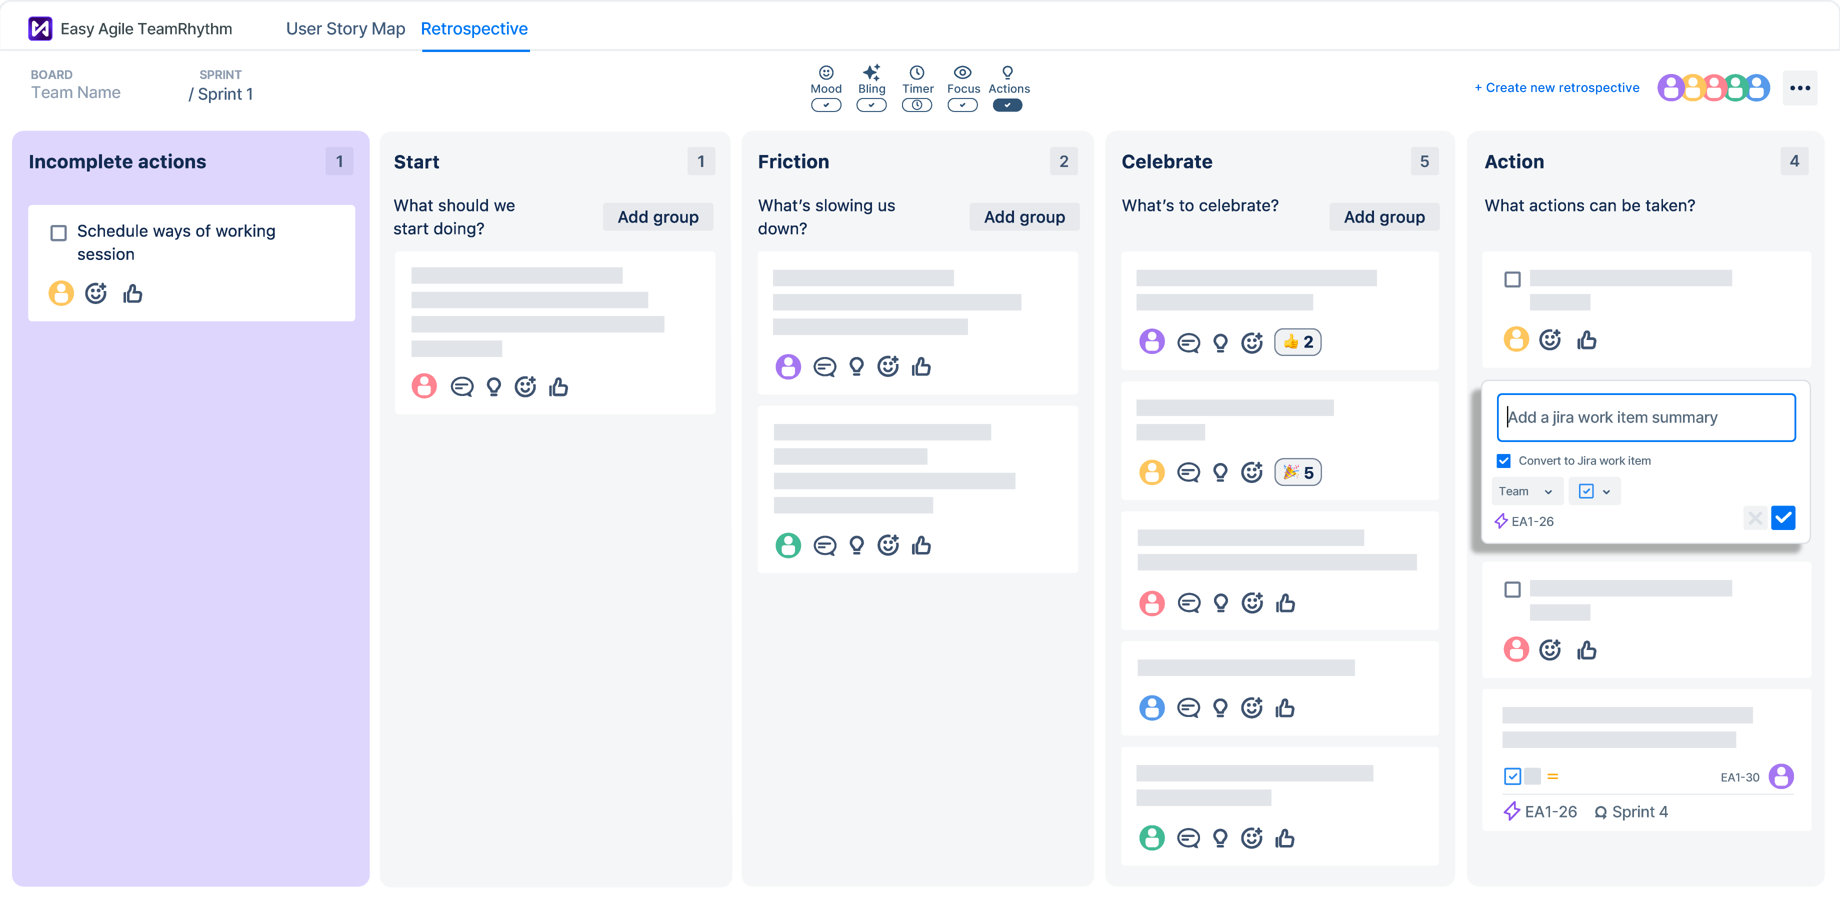Click the Add a jira work item summary field

point(1645,417)
